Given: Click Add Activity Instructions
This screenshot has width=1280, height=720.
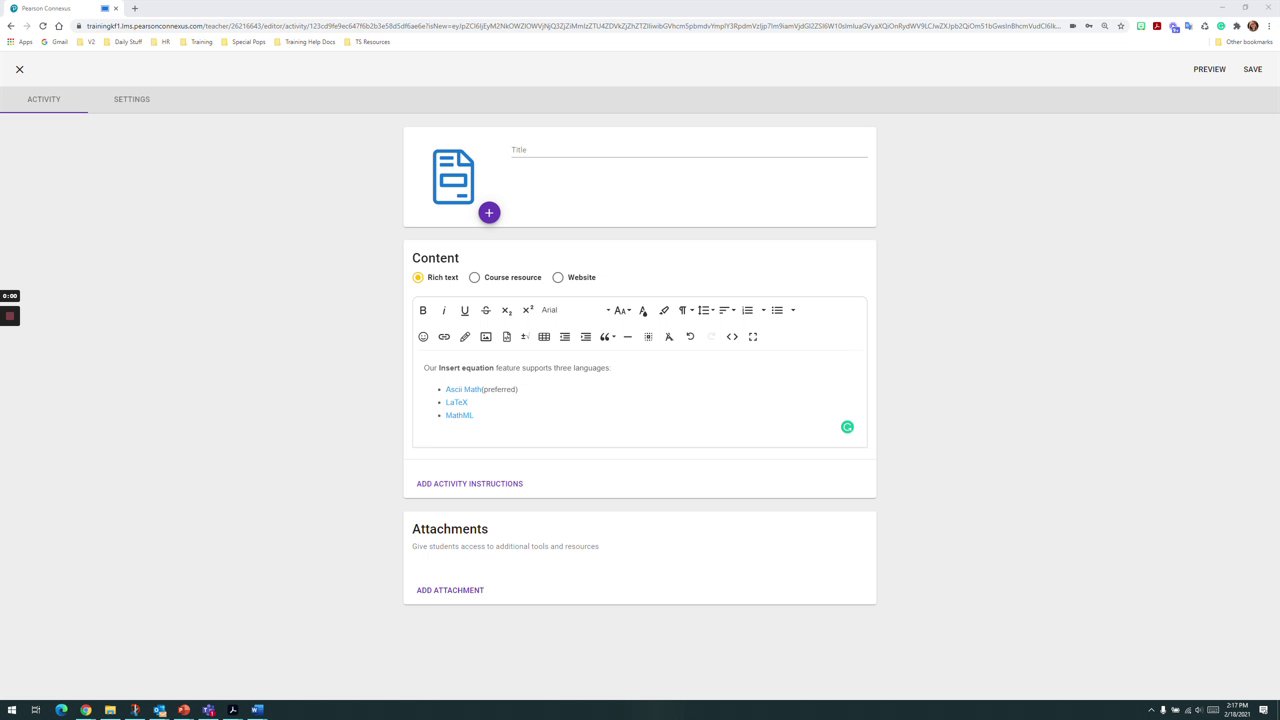Looking at the screenshot, I should tap(470, 484).
